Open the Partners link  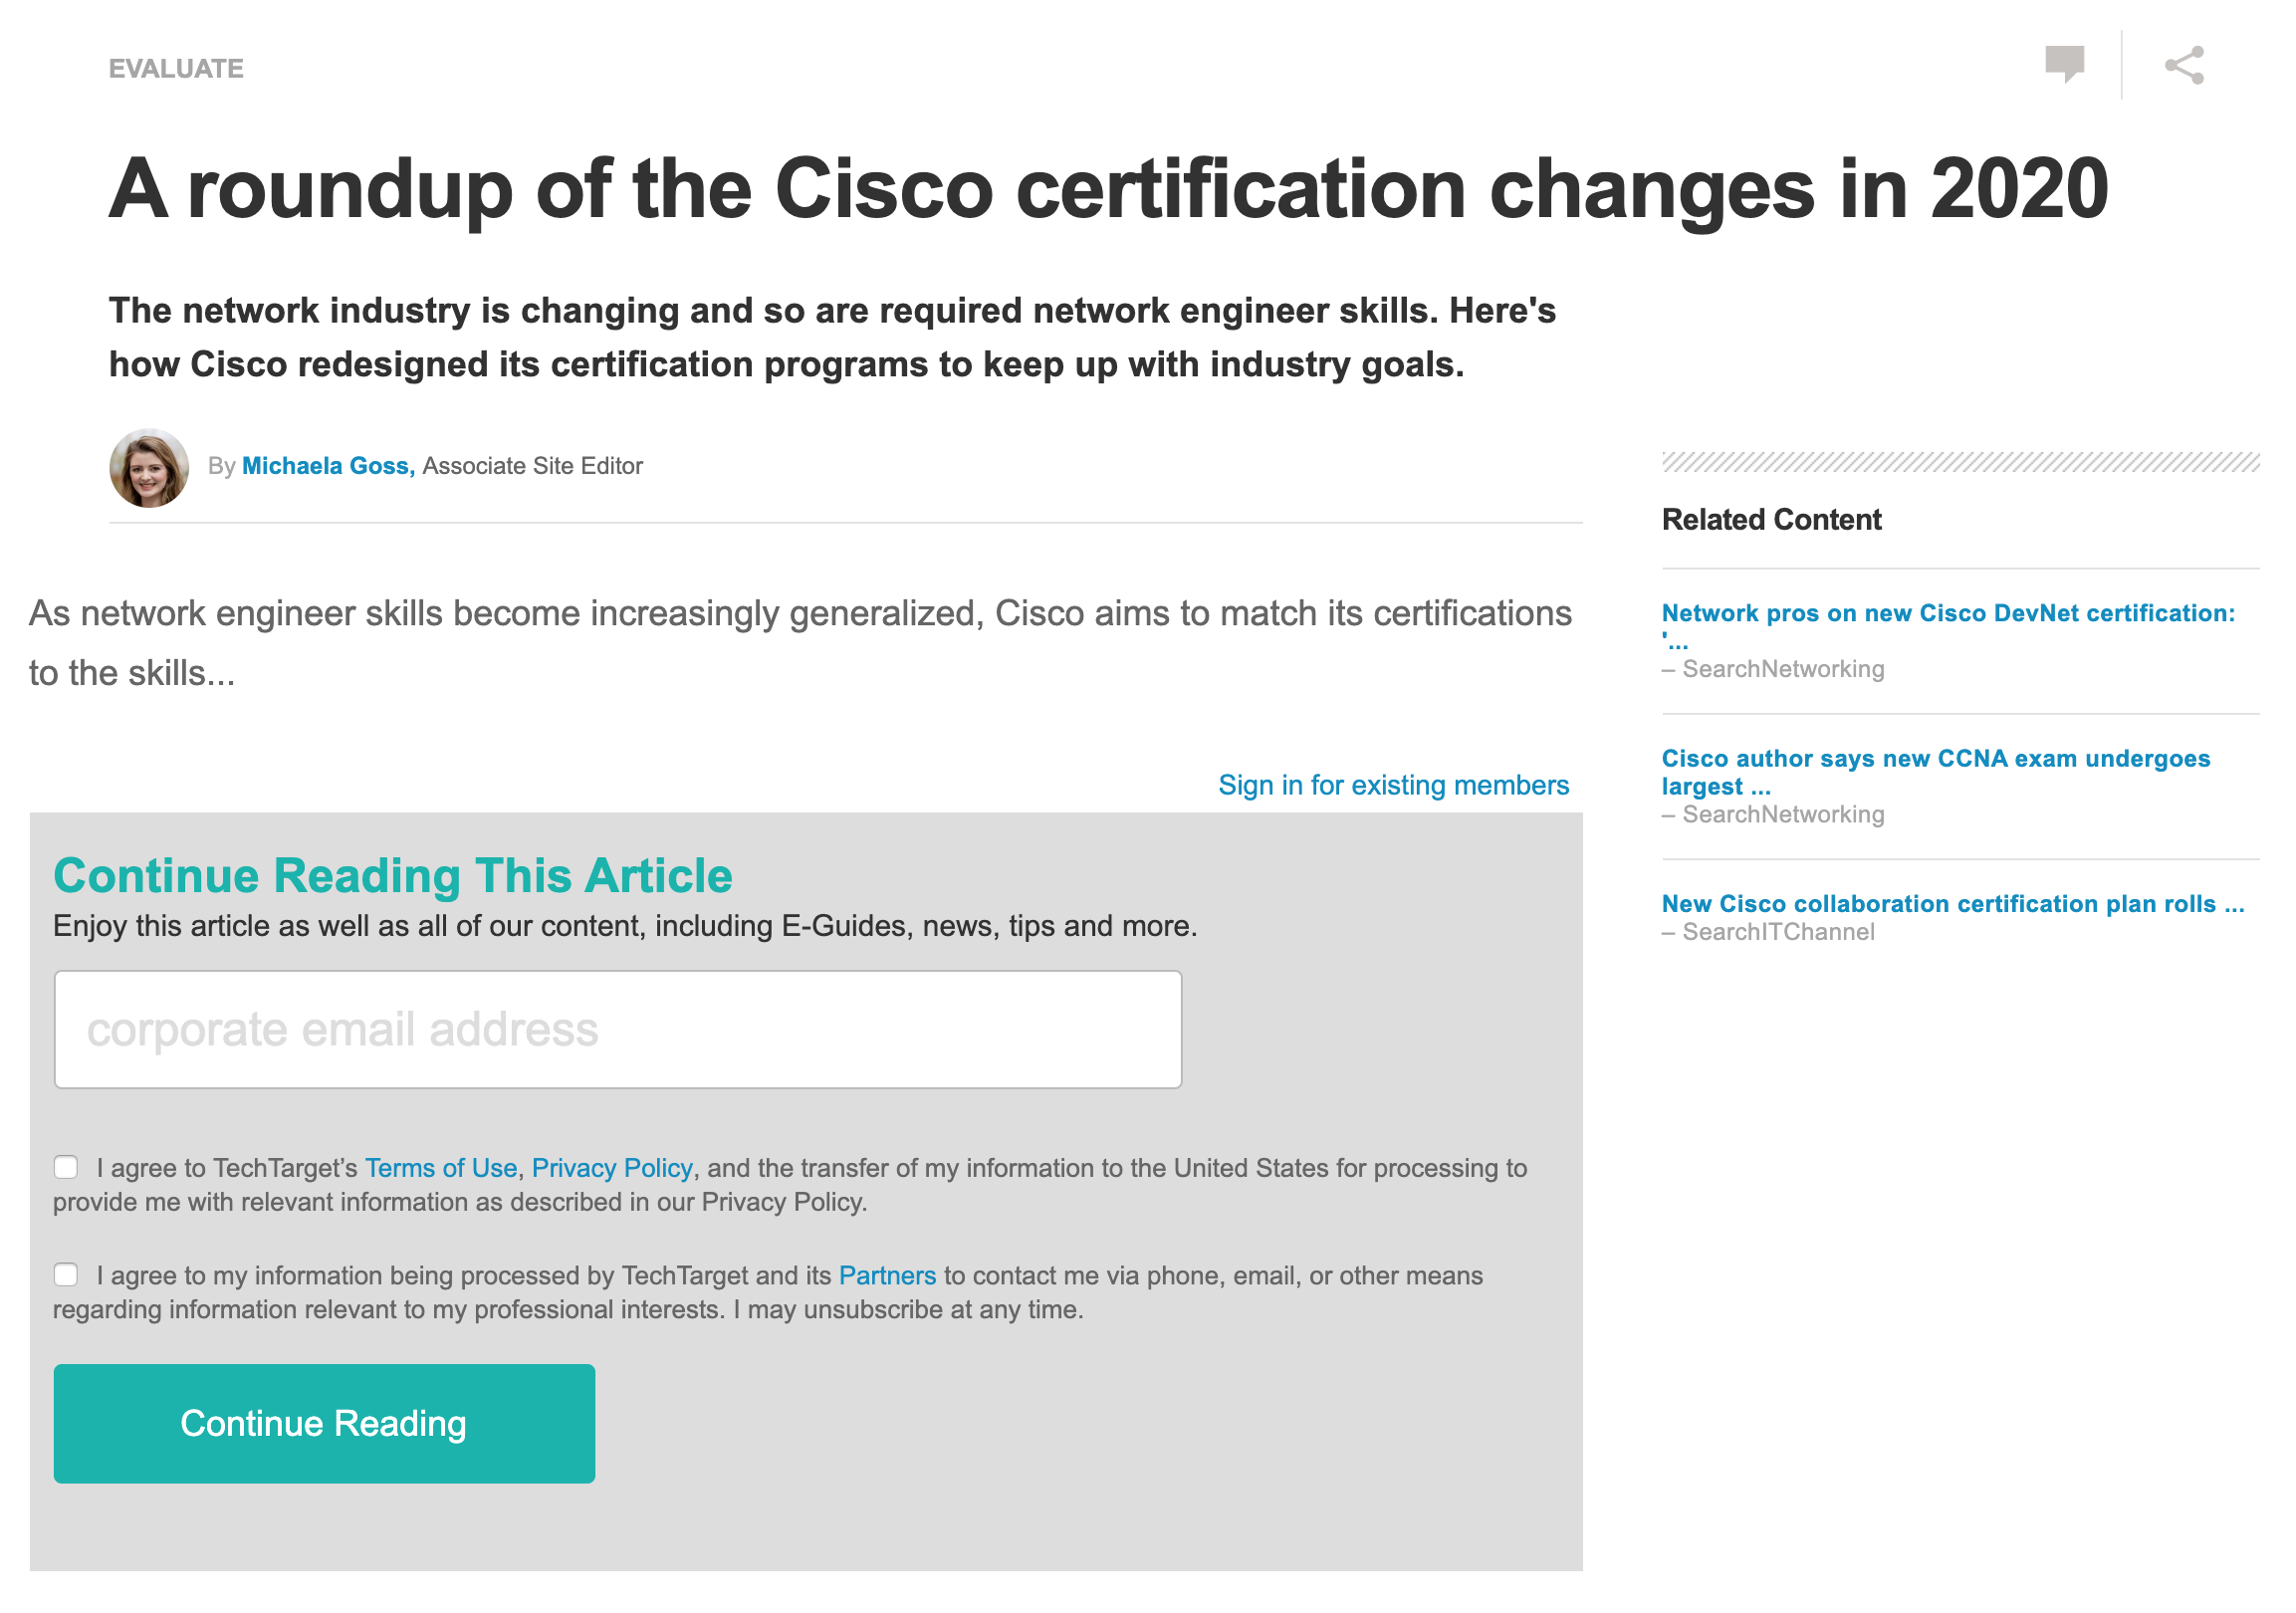[887, 1275]
